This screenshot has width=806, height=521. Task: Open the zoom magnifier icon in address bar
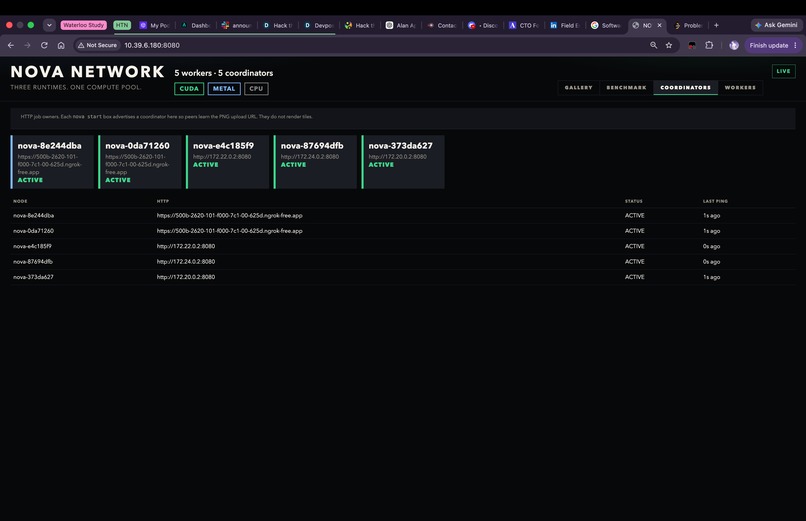(x=653, y=45)
